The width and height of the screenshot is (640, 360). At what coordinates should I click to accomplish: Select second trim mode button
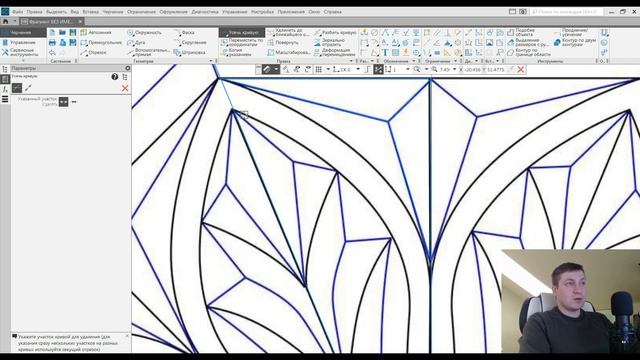click(x=28, y=88)
